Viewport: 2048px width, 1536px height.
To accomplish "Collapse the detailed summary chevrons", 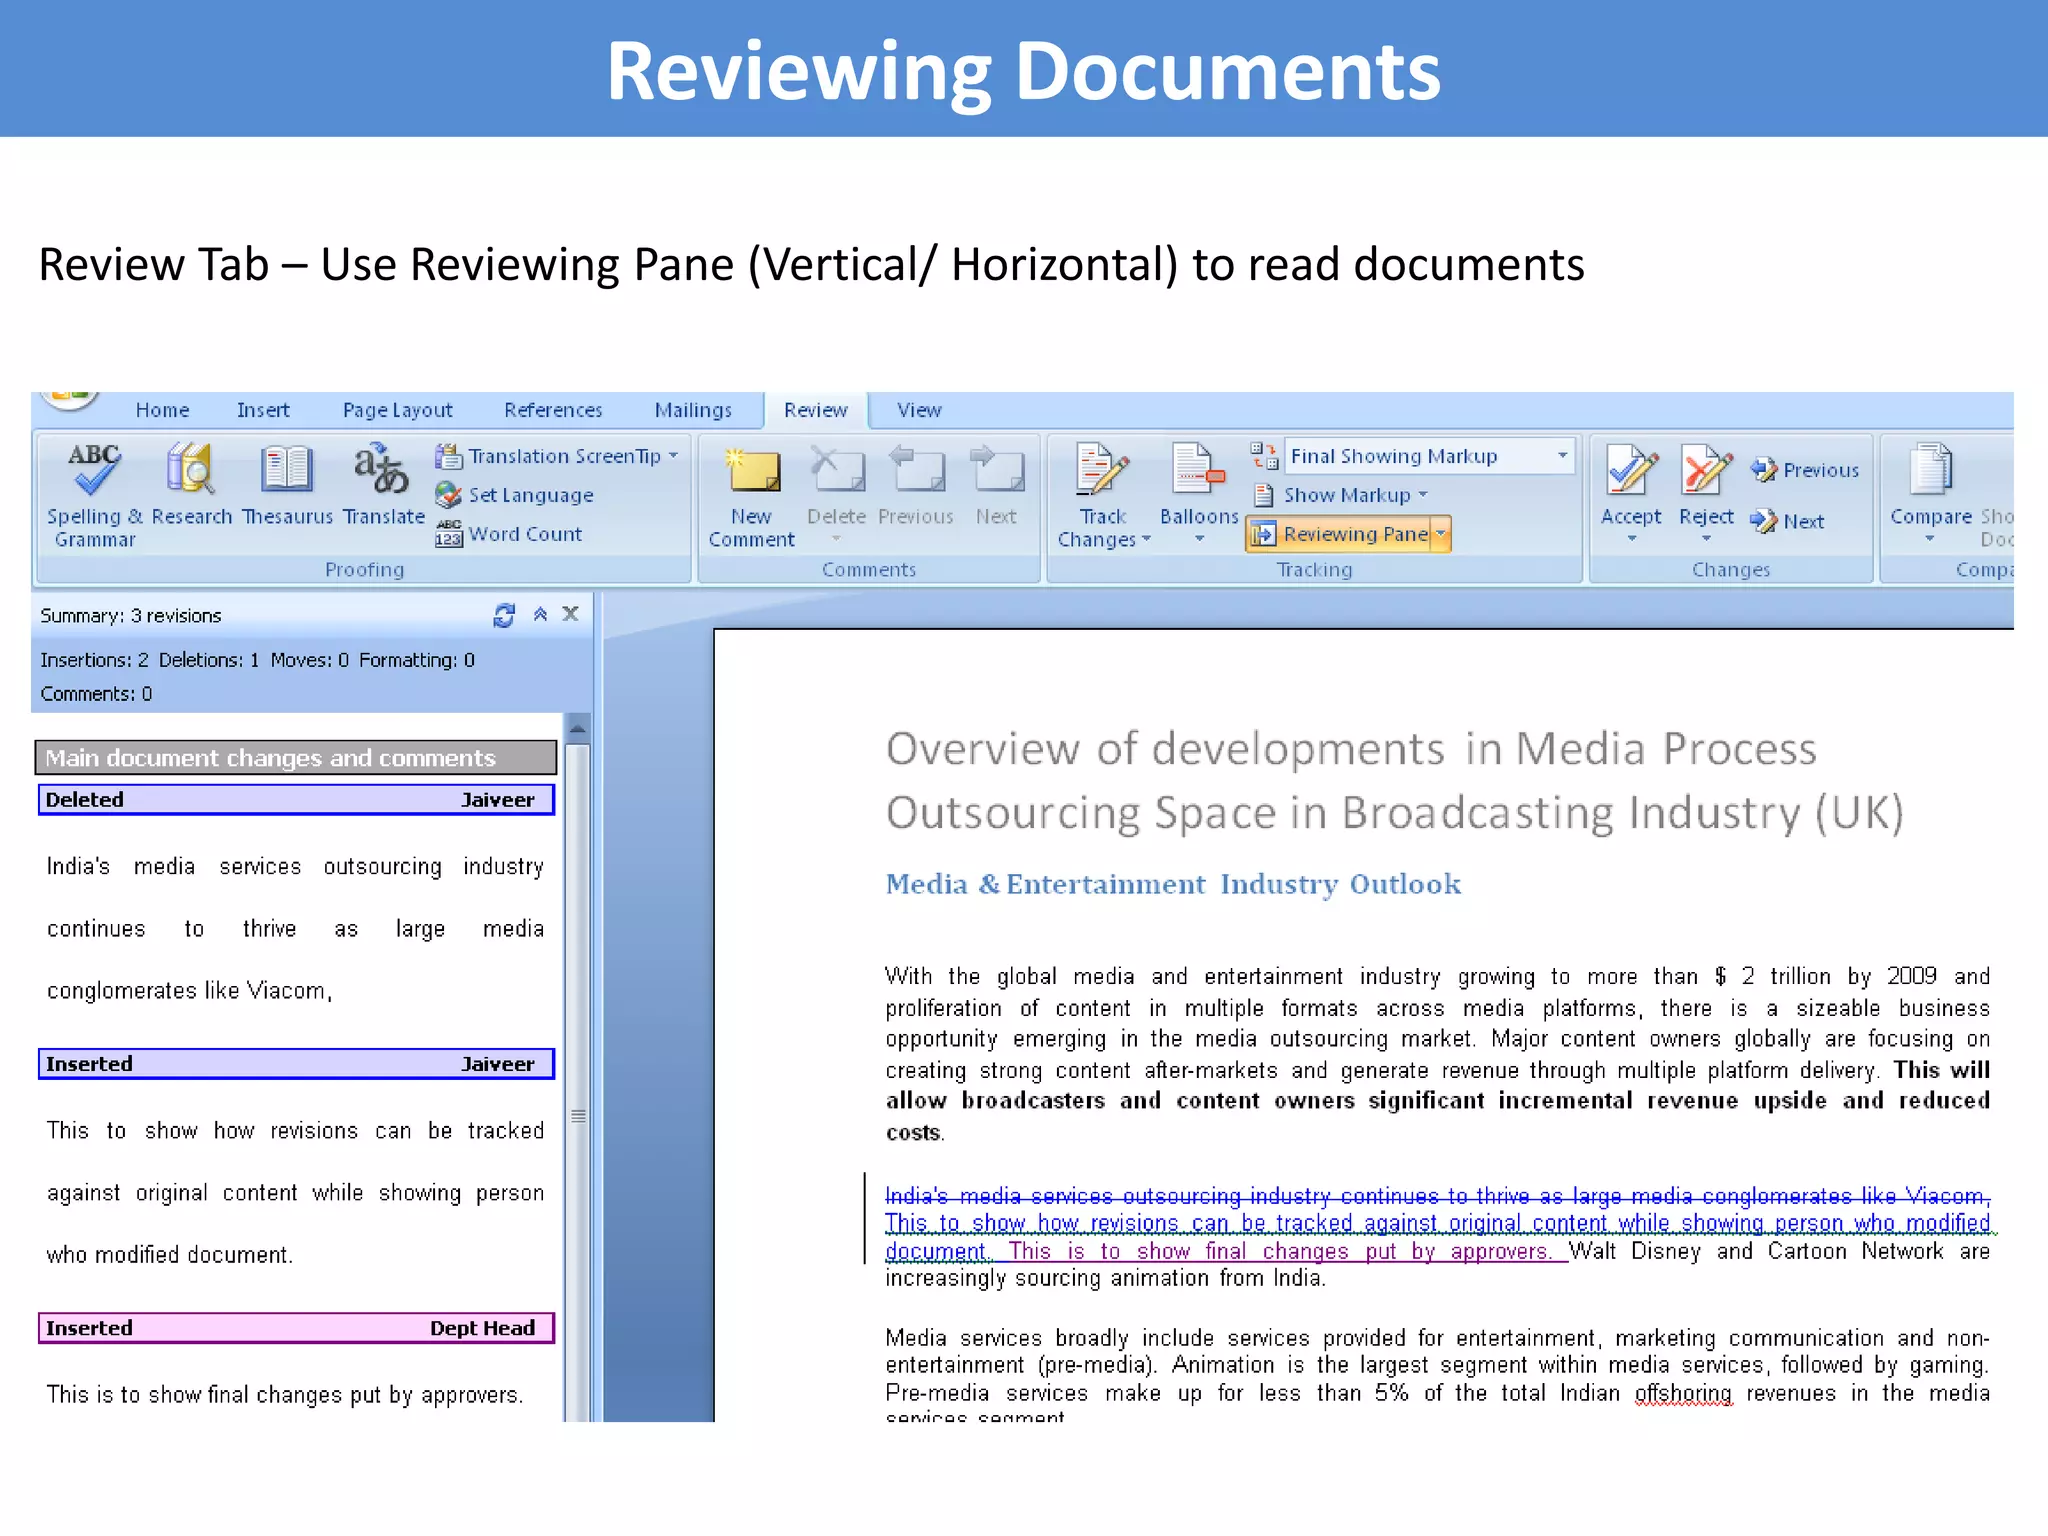I will coord(540,614).
